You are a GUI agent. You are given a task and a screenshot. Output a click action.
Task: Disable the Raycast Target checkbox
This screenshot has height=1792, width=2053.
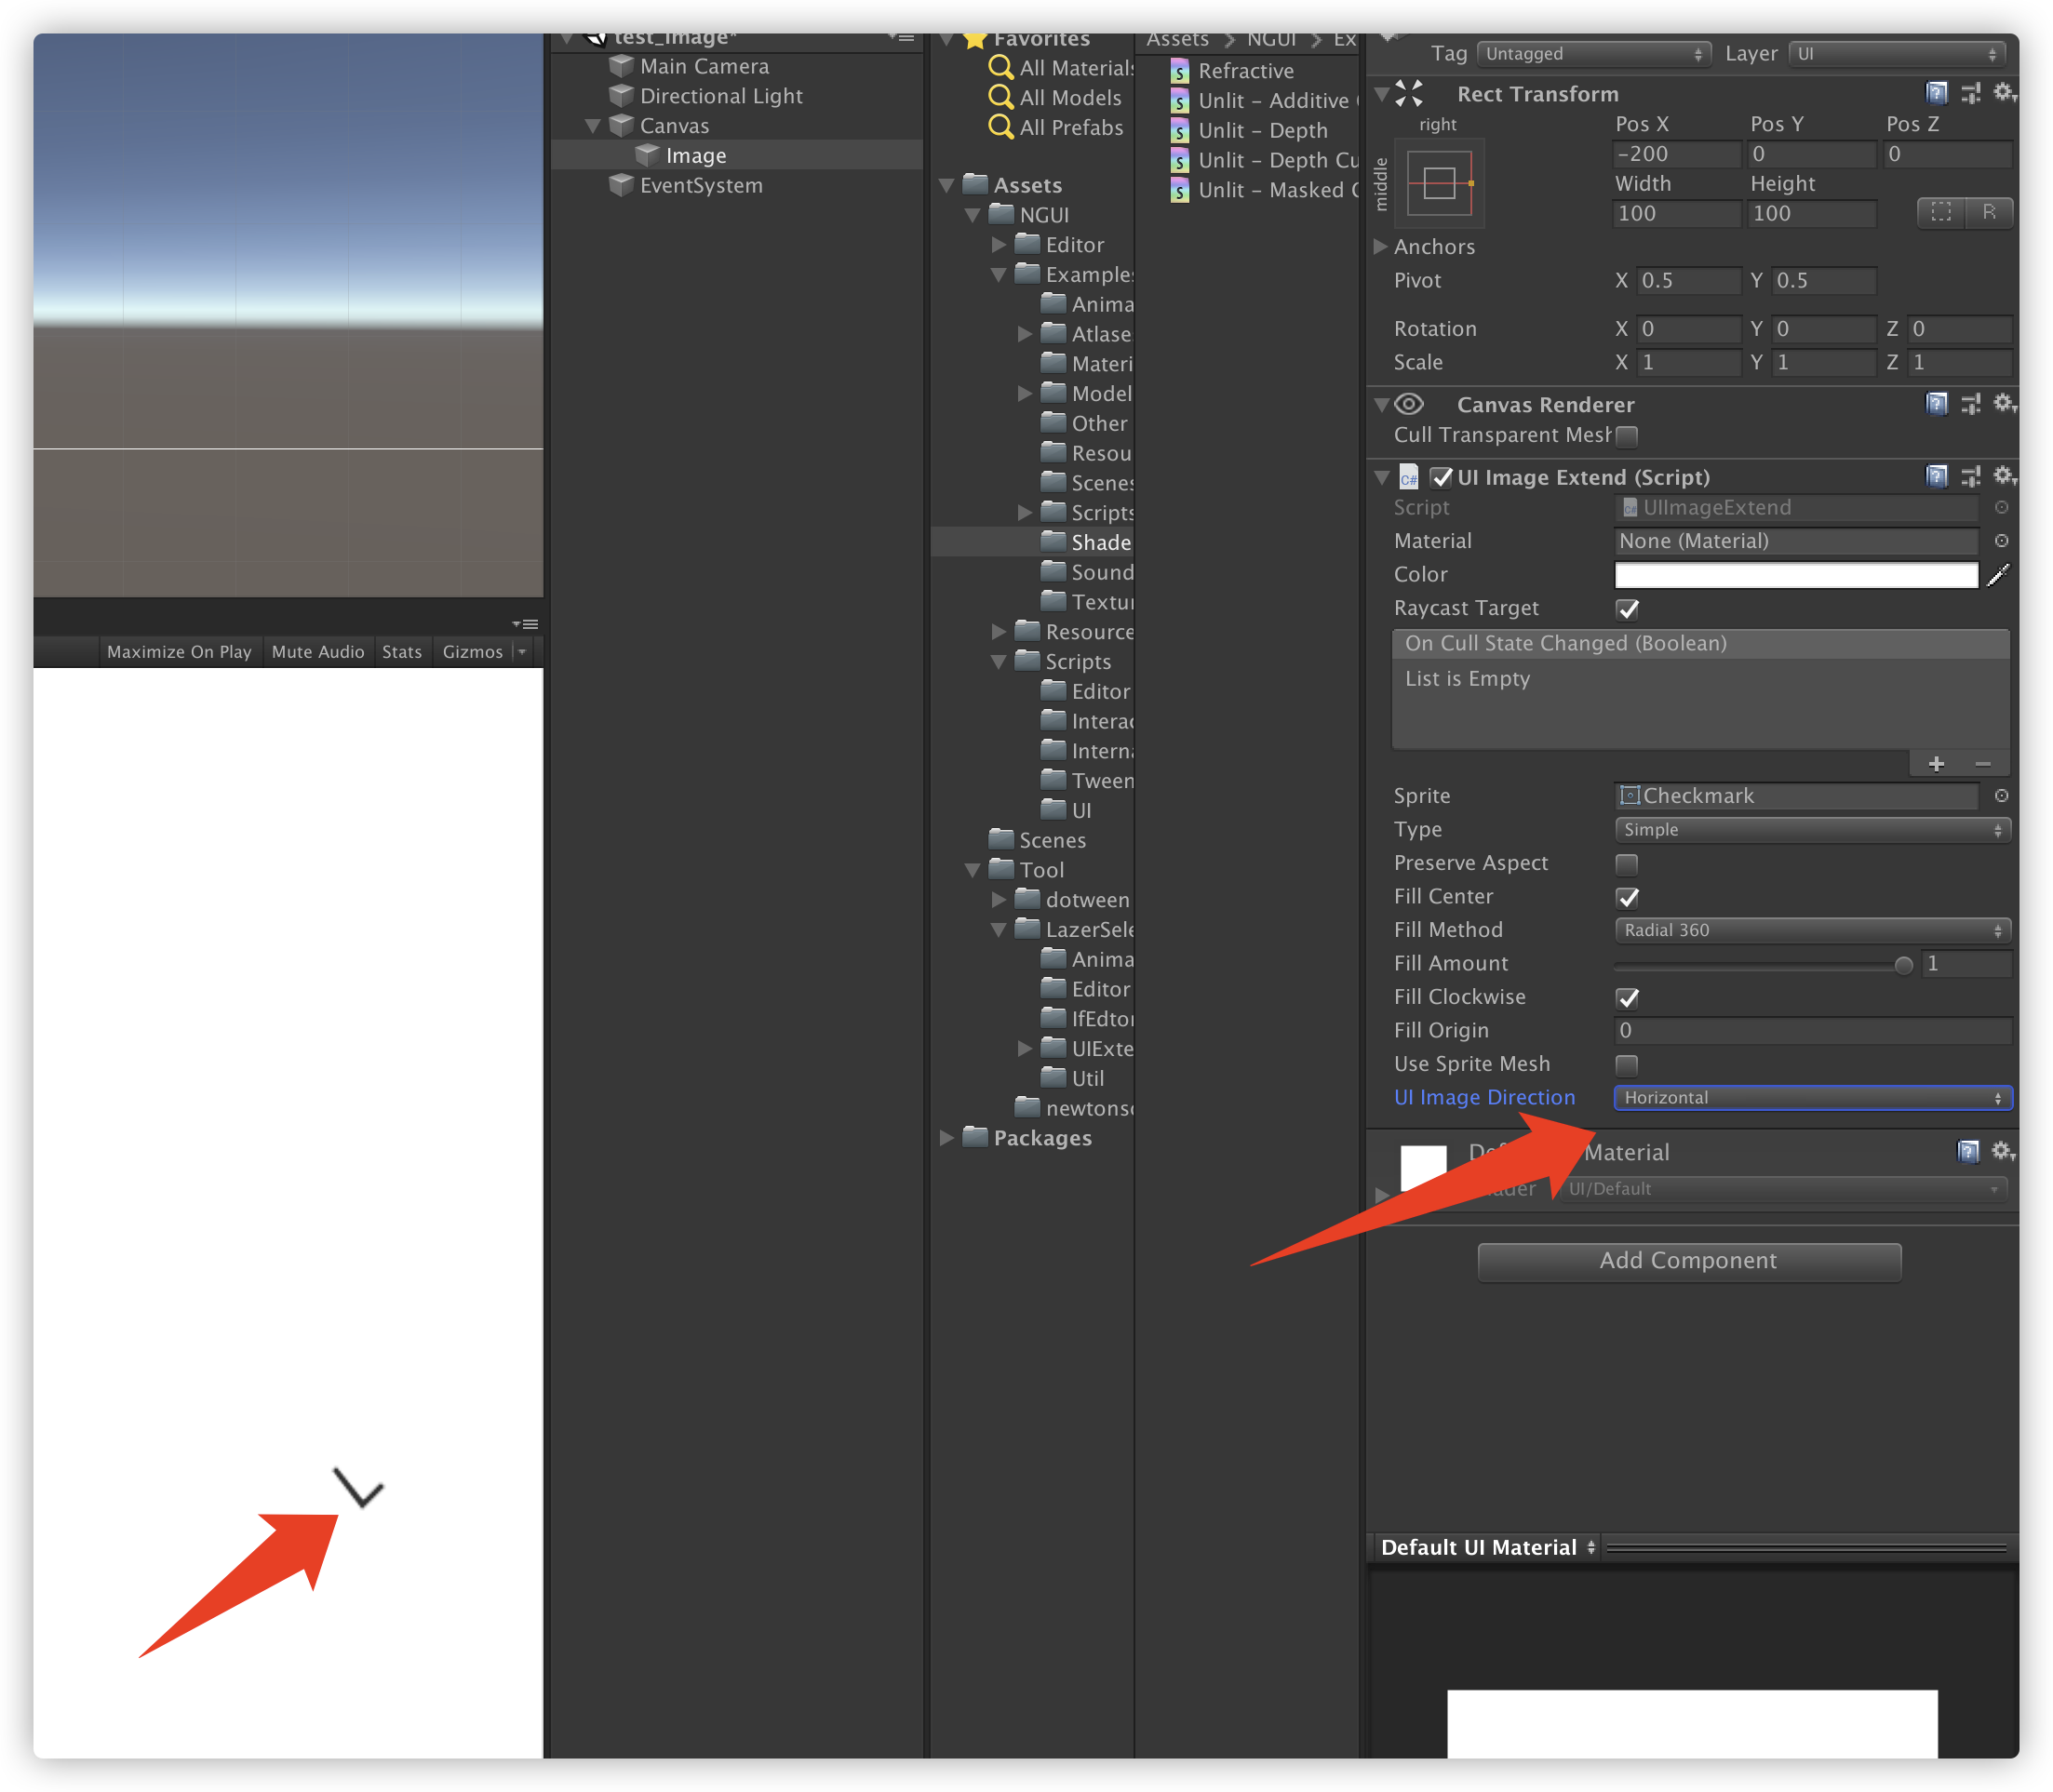click(1627, 609)
